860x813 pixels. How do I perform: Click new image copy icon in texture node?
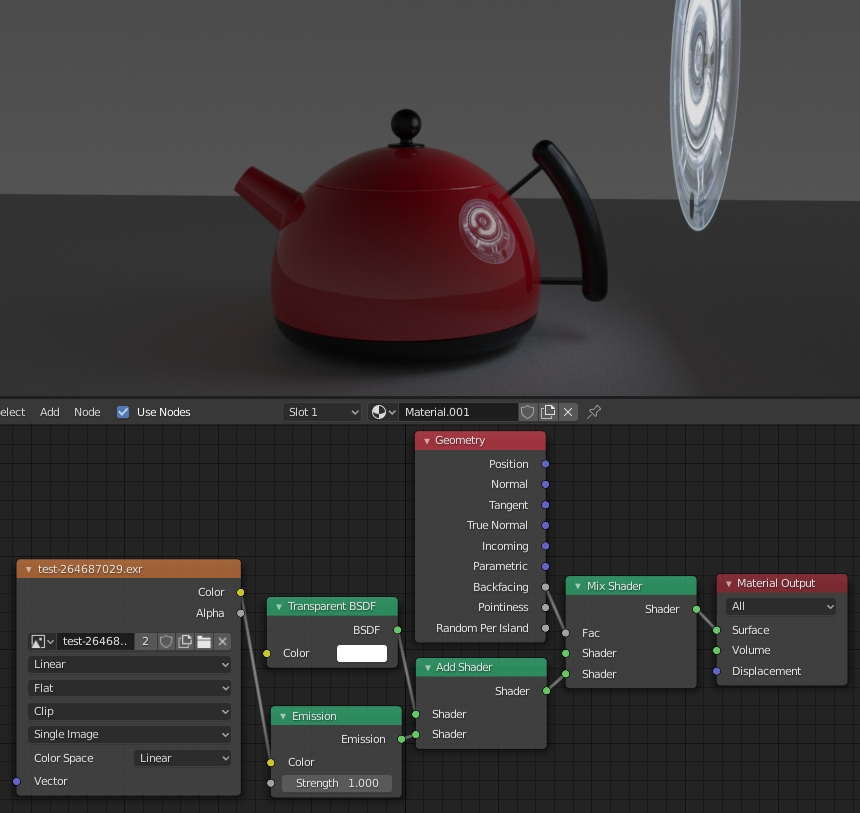pyautogui.click(x=185, y=641)
